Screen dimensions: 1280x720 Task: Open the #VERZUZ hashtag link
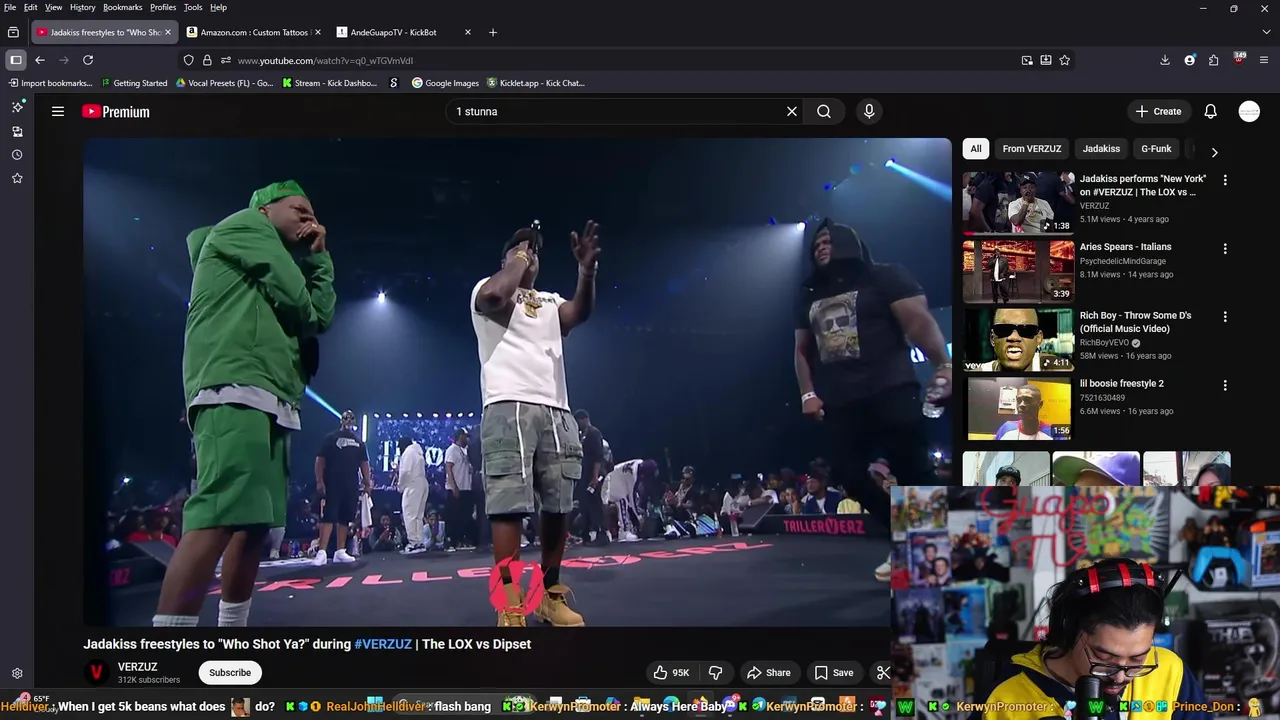point(383,644)
